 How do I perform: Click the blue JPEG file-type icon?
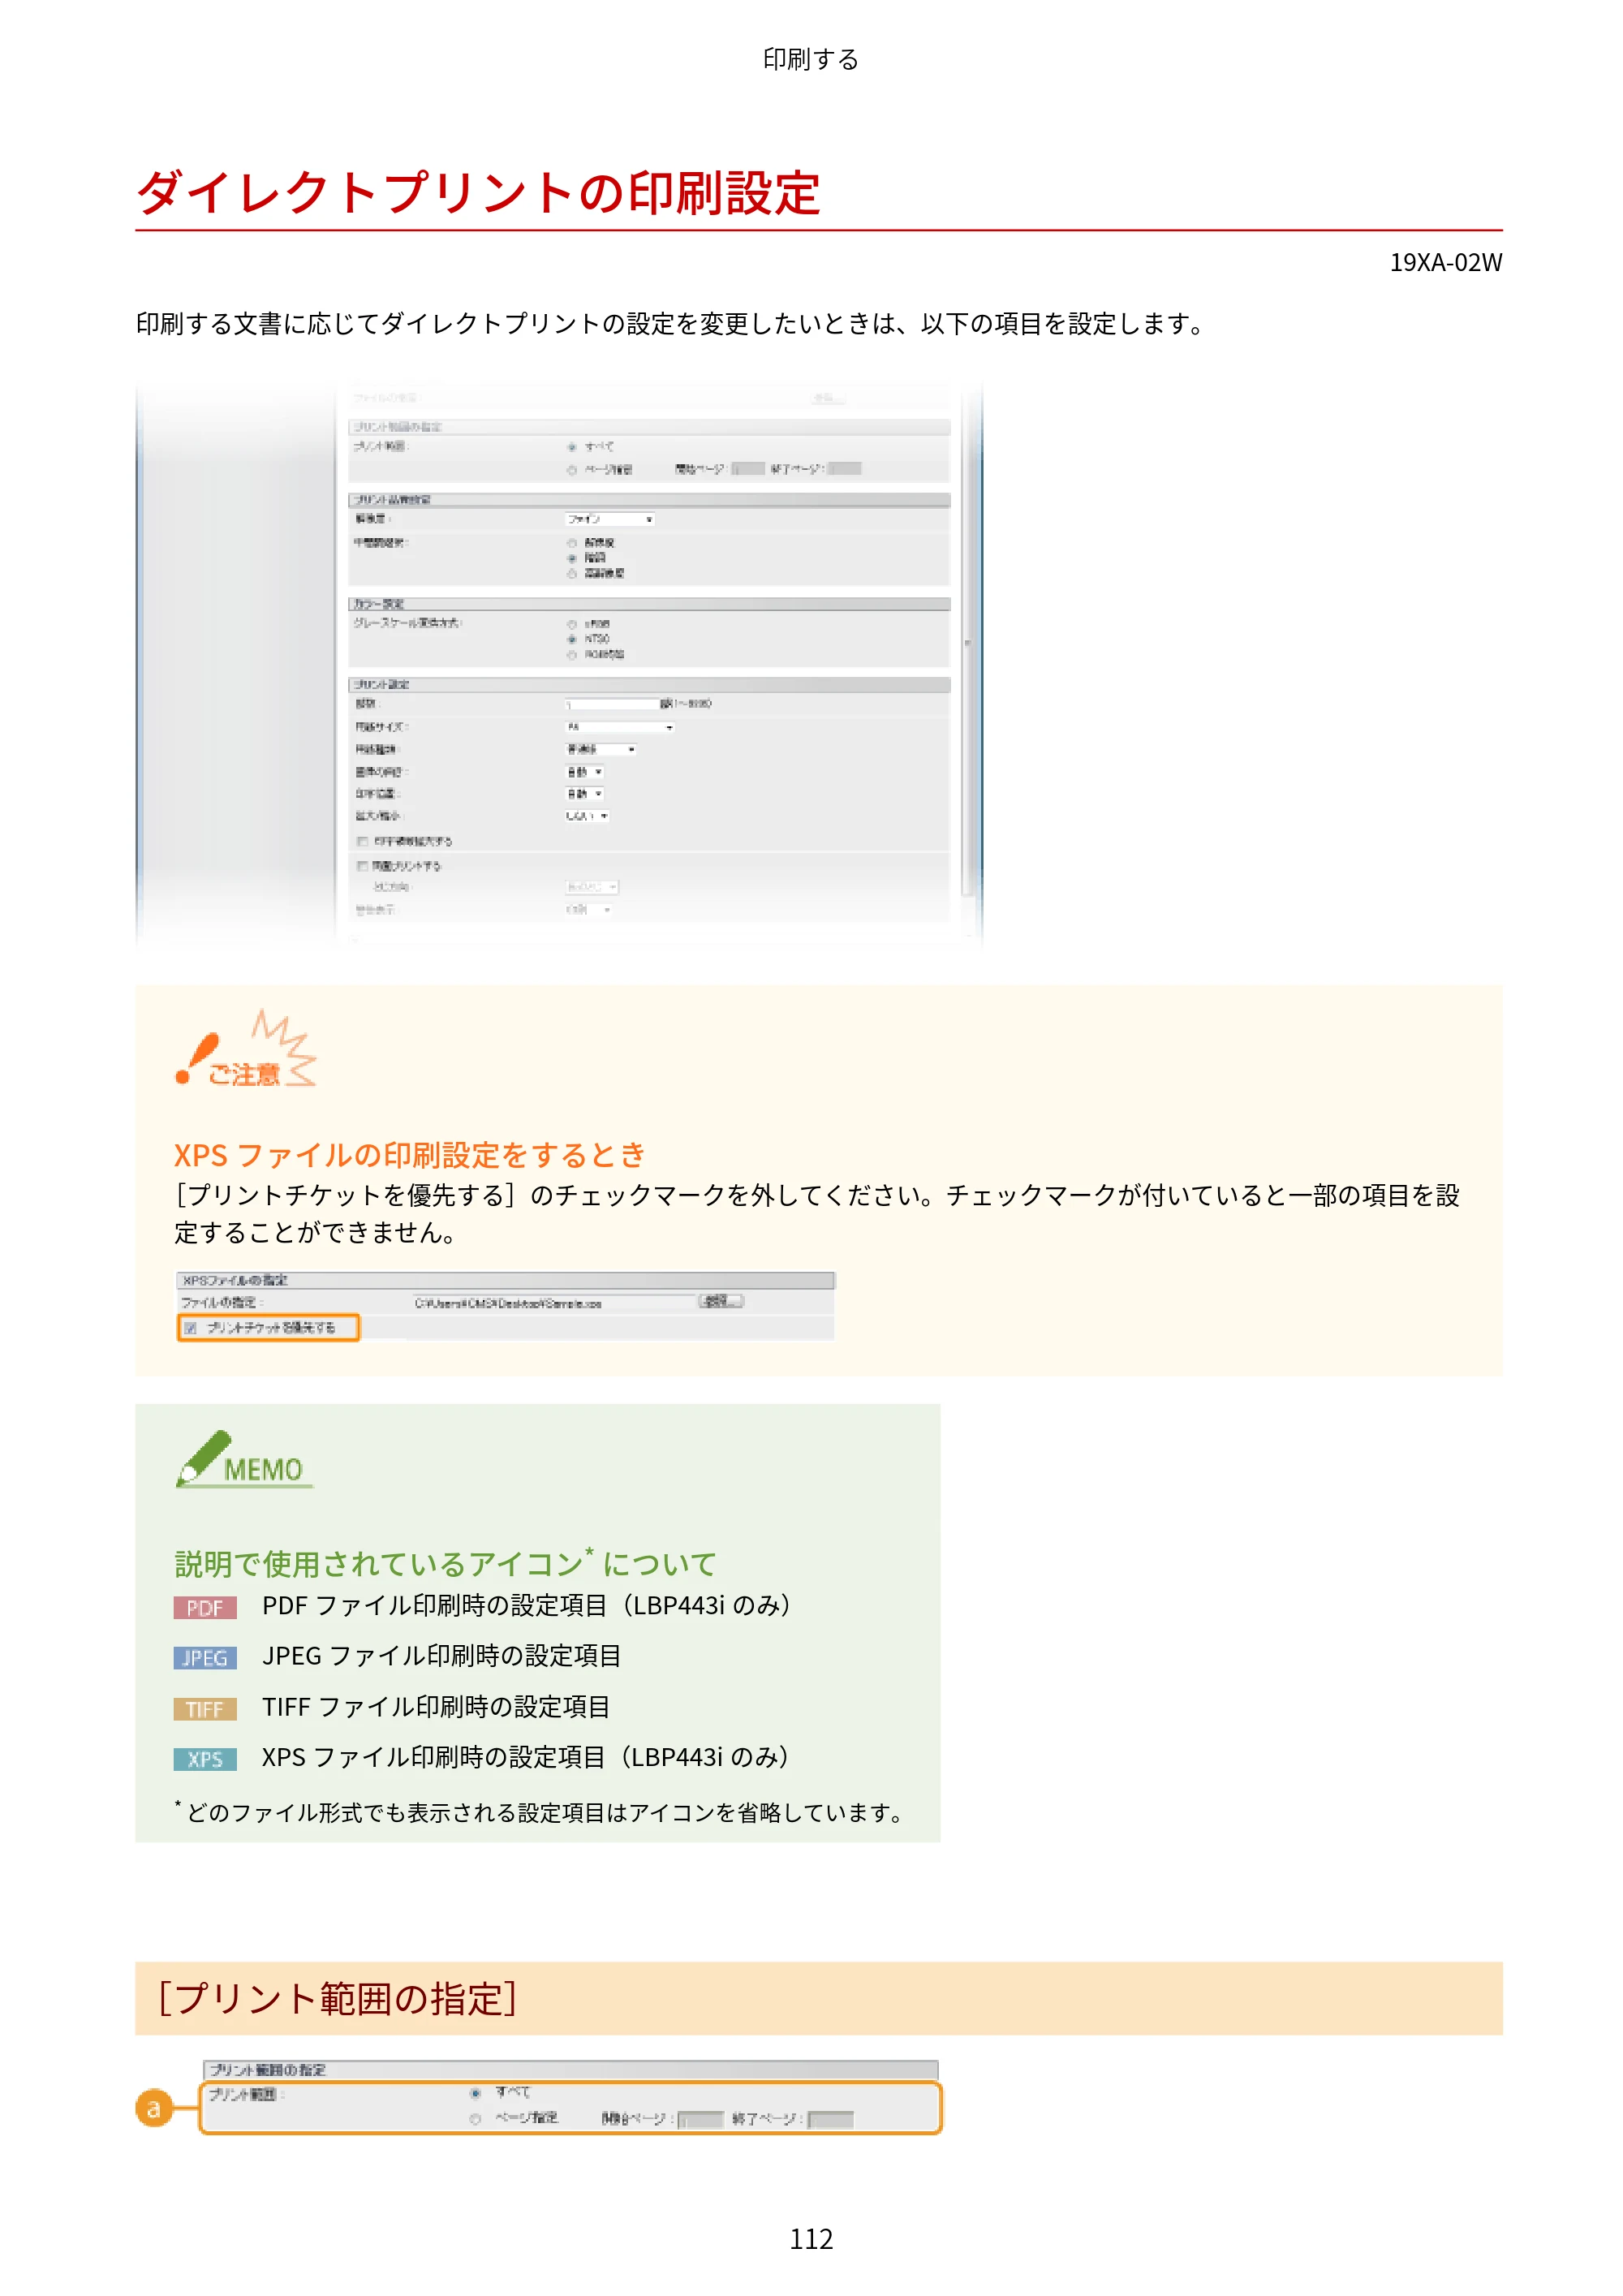click(x=205, y=1658)
